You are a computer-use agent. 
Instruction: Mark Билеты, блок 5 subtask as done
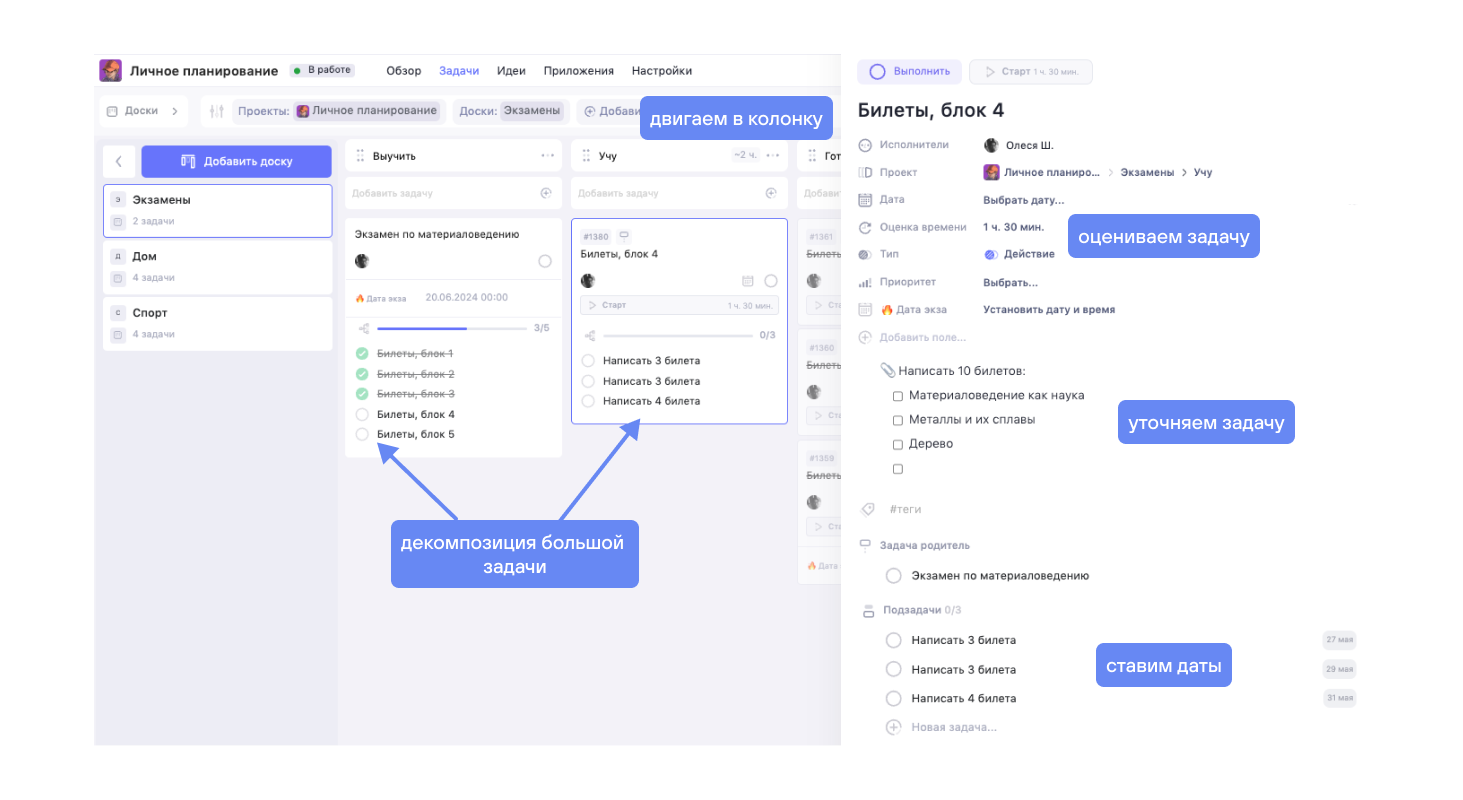pyautogui.click(x=362, y=434)
